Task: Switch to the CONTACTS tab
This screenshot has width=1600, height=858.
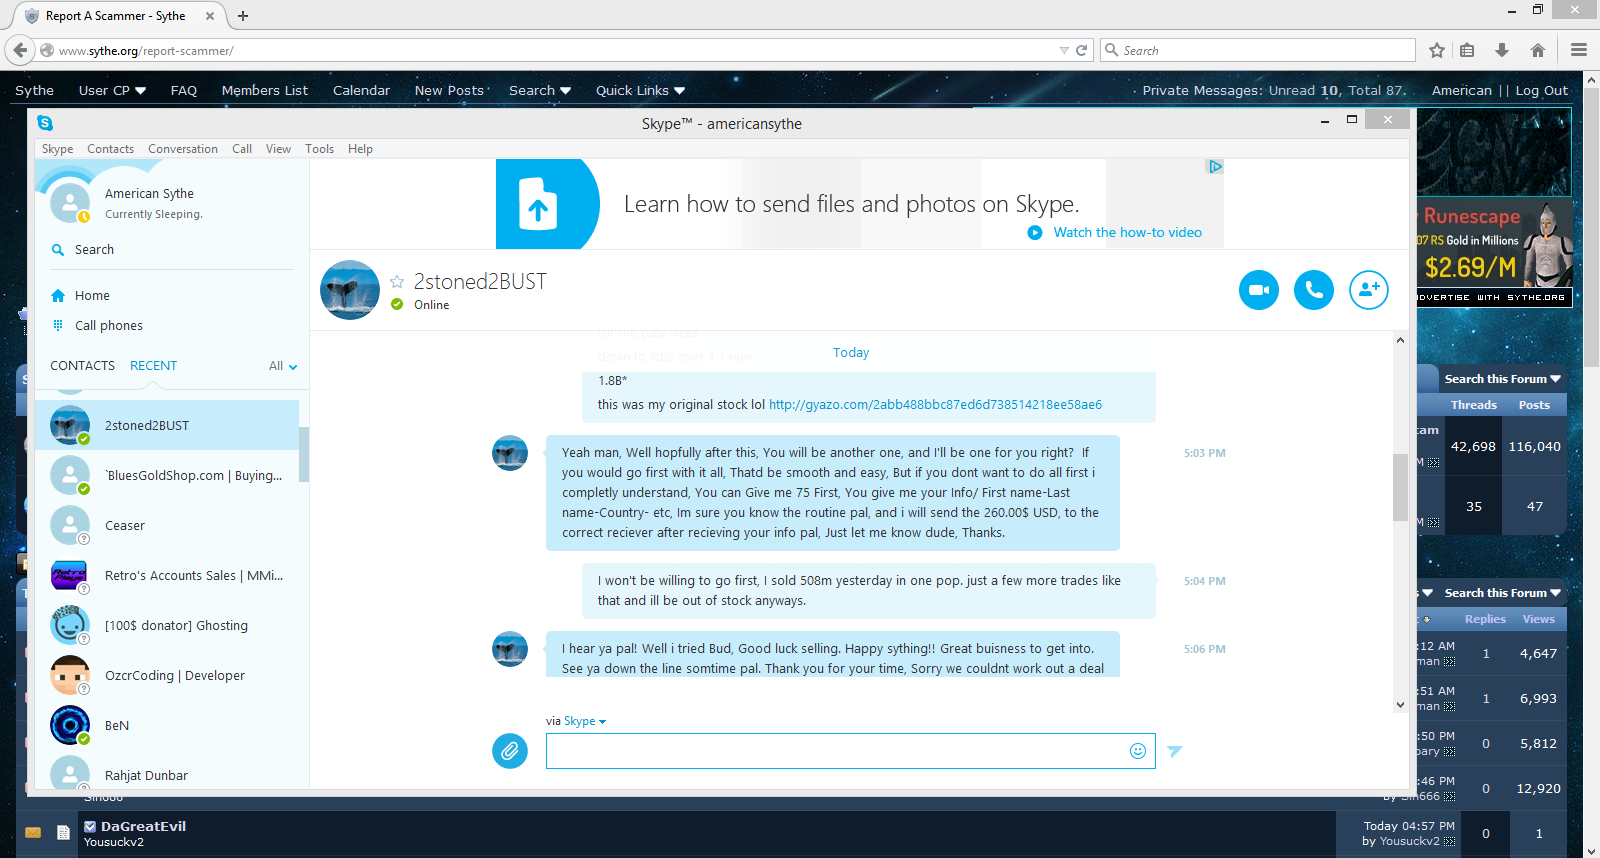Action: coord(83,366)
